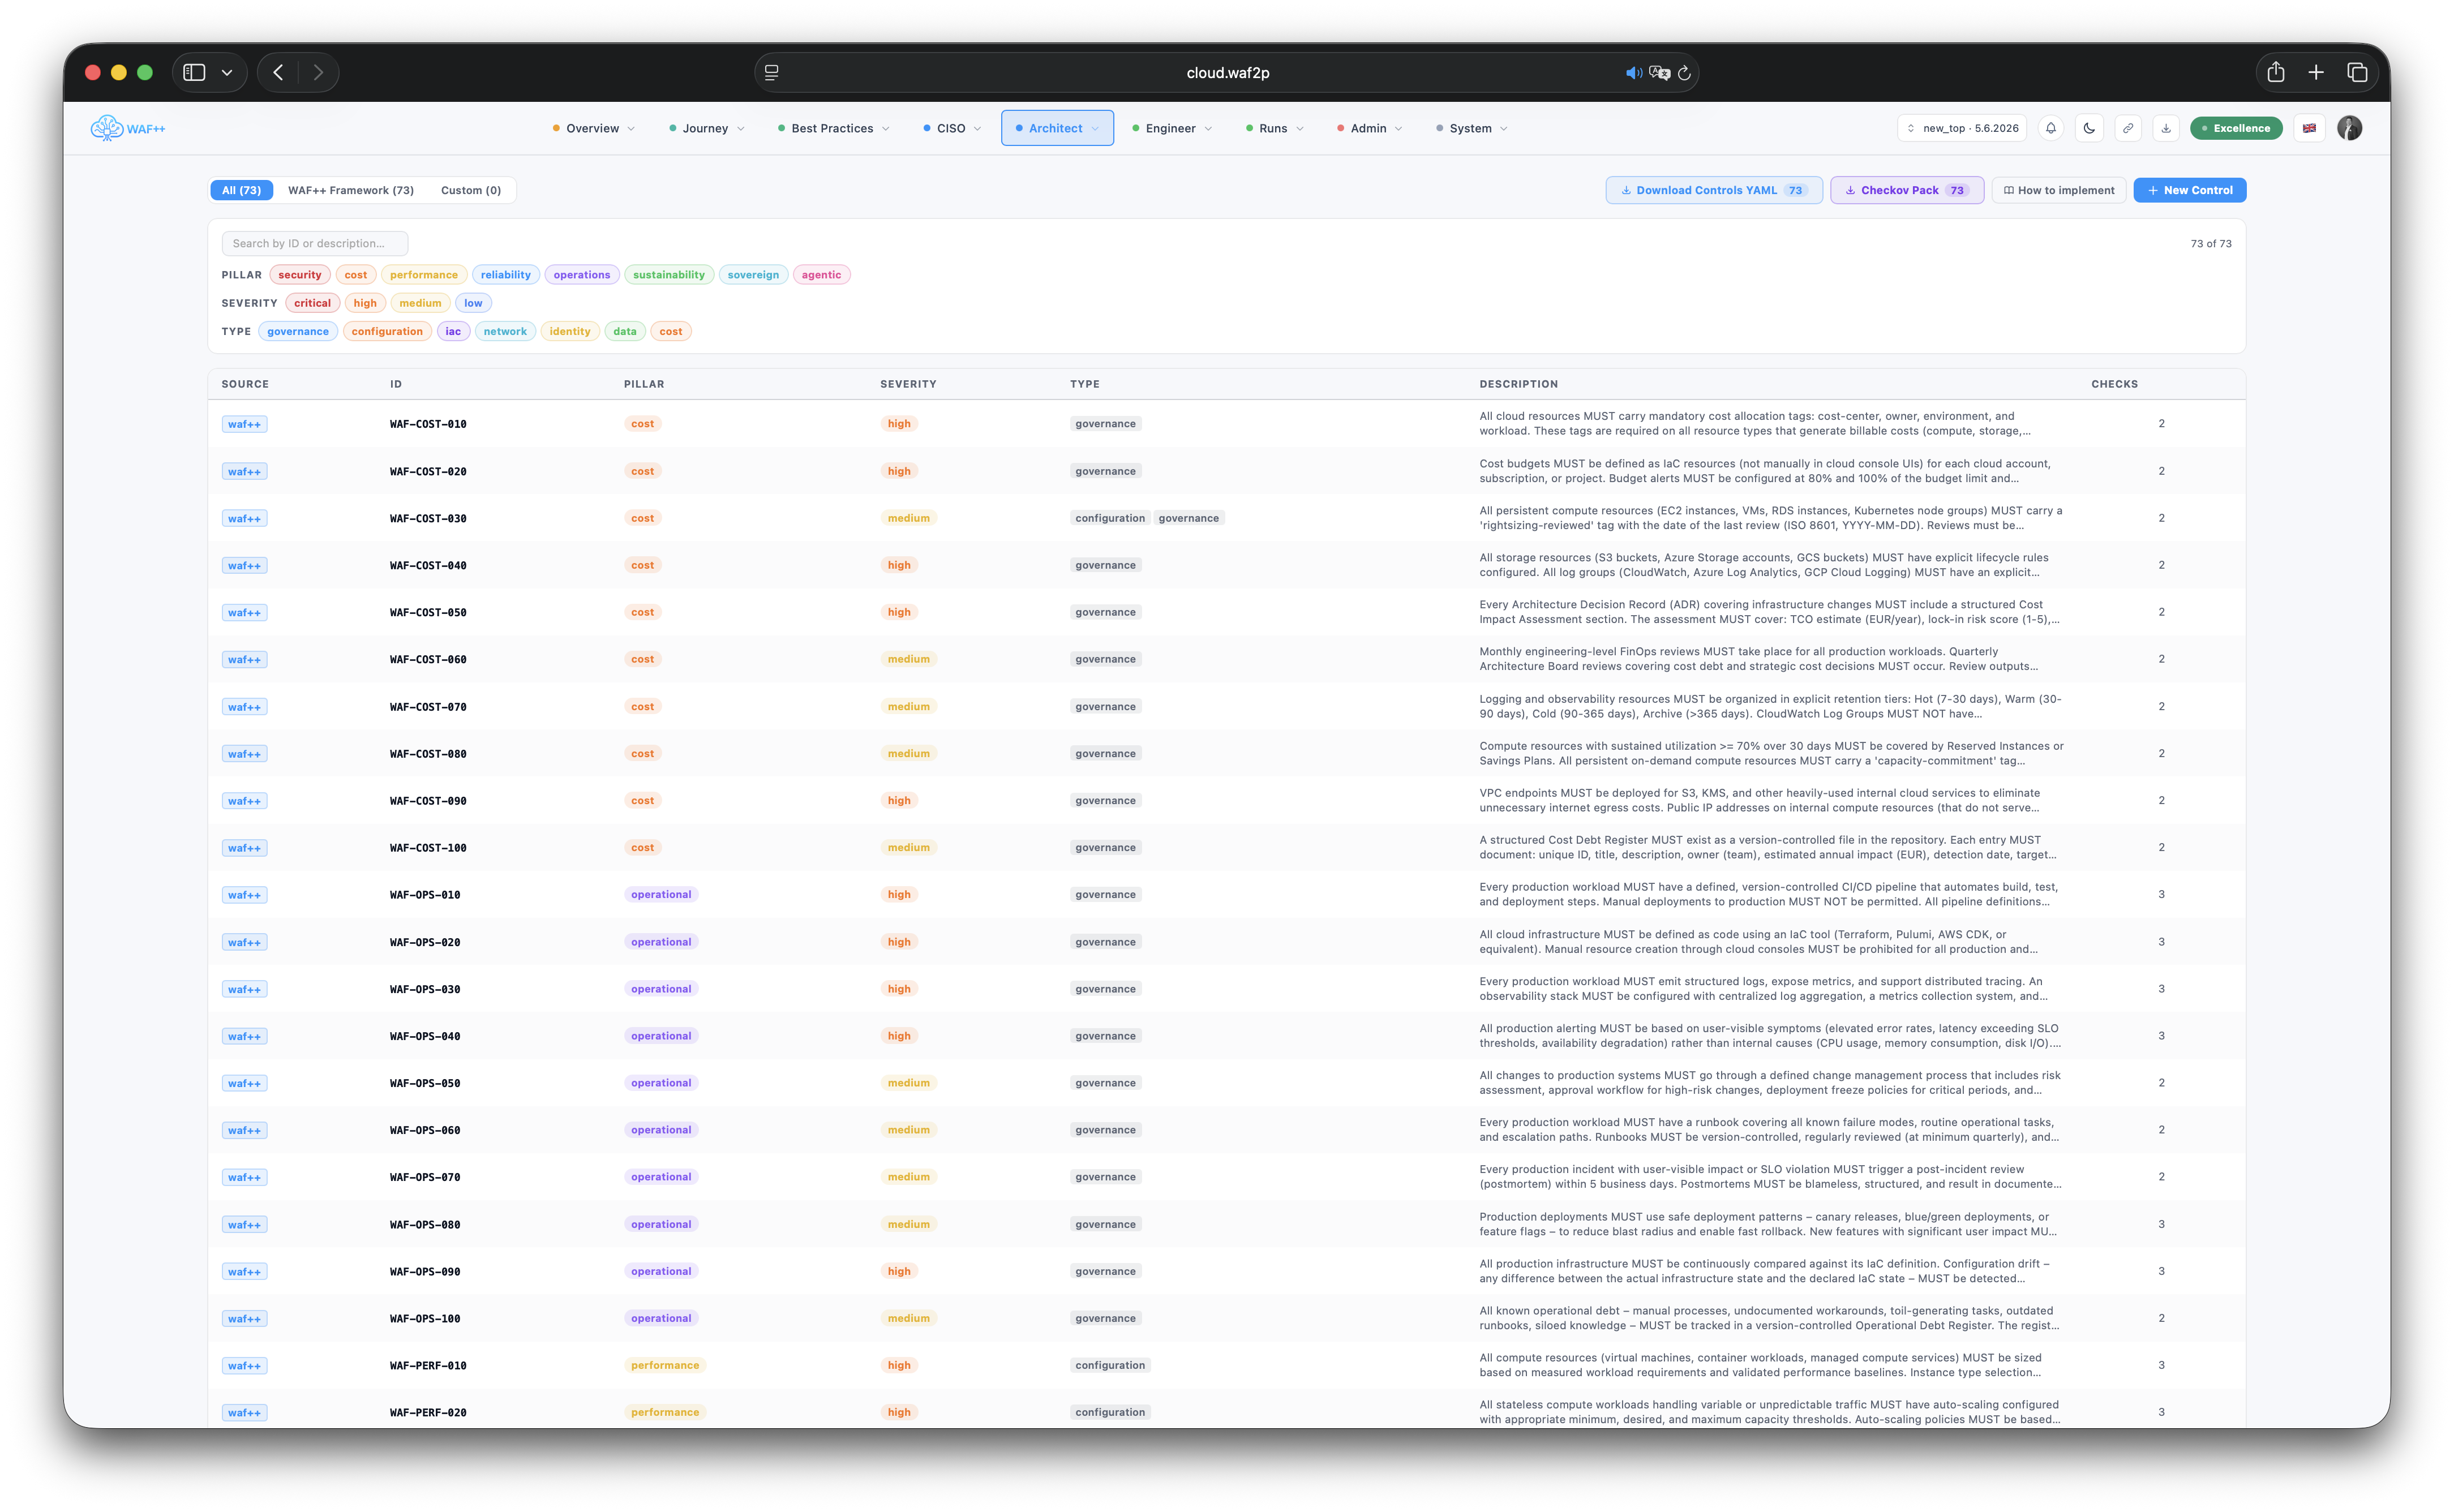Toggle the governance type filter chip

pyautogui.click(x=298, y=331)
